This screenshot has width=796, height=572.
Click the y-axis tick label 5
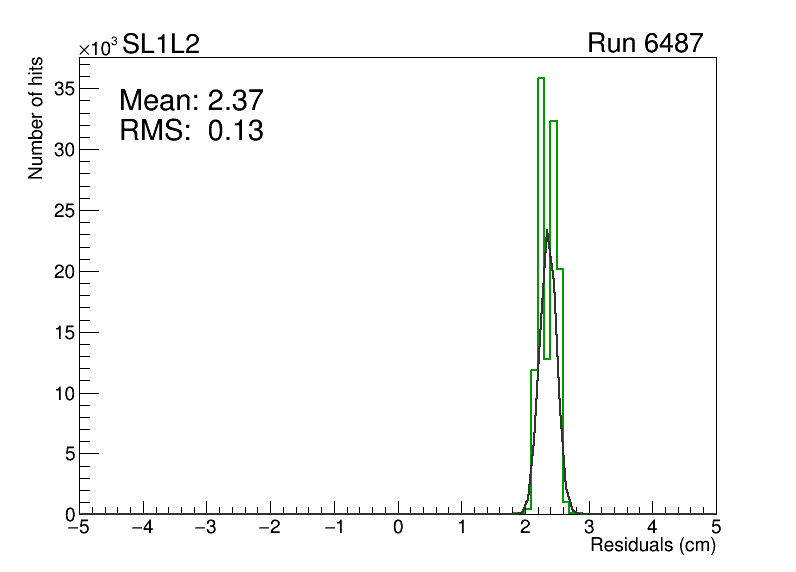point(68,454)
